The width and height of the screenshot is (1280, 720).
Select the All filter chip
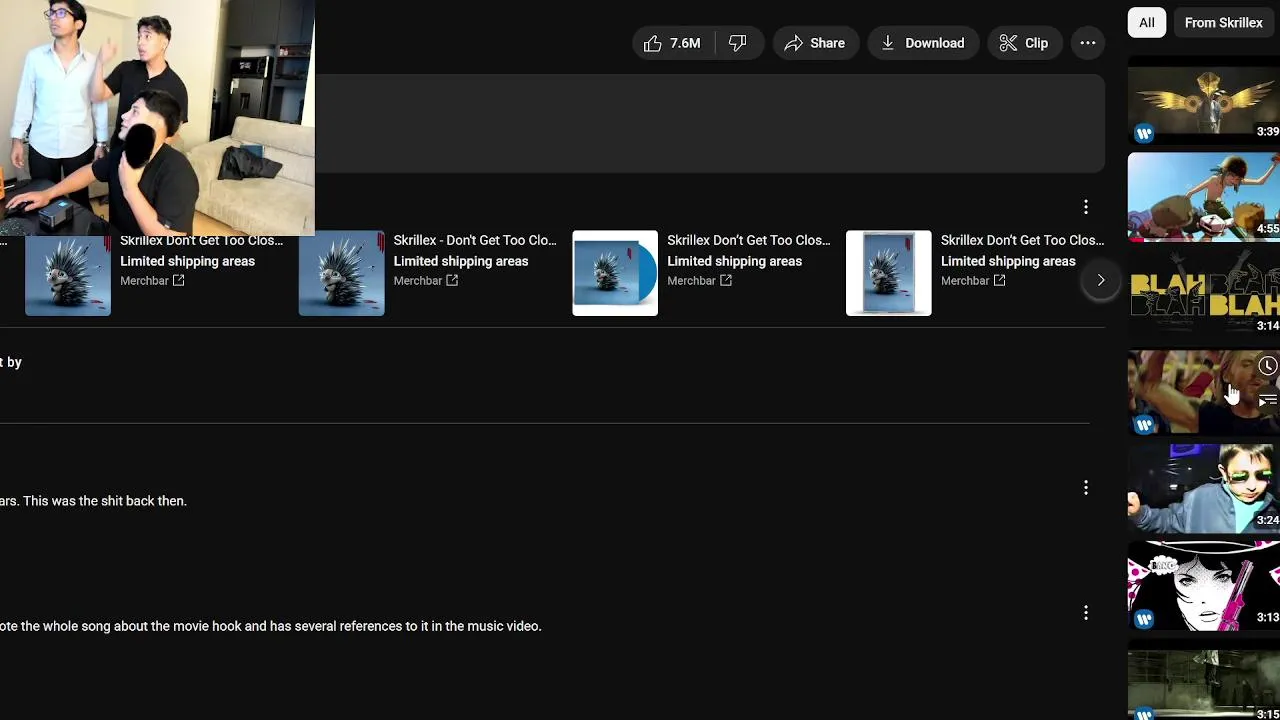point(1147,22)
